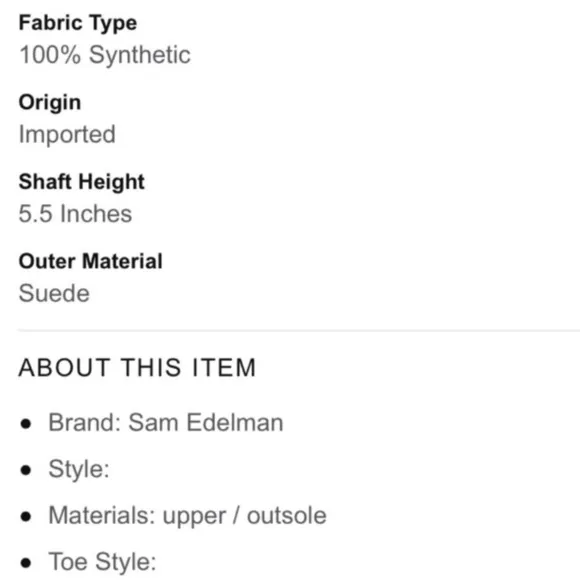Viewport: 580px width, 580px height.
Task: Click the bullet before Toe Style
Action: click(x=26, y=563)
